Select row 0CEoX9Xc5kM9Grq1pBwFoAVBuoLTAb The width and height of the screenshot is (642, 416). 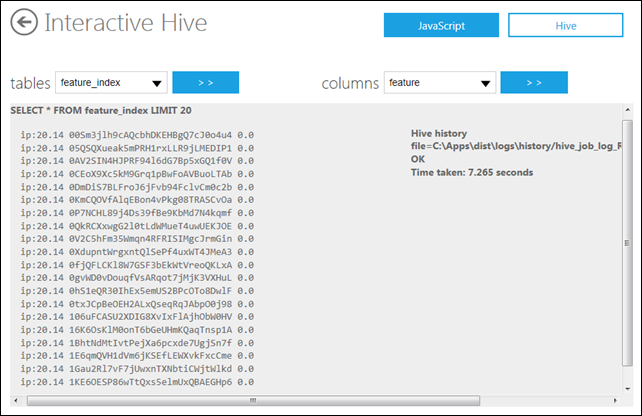tap(137, 174)
